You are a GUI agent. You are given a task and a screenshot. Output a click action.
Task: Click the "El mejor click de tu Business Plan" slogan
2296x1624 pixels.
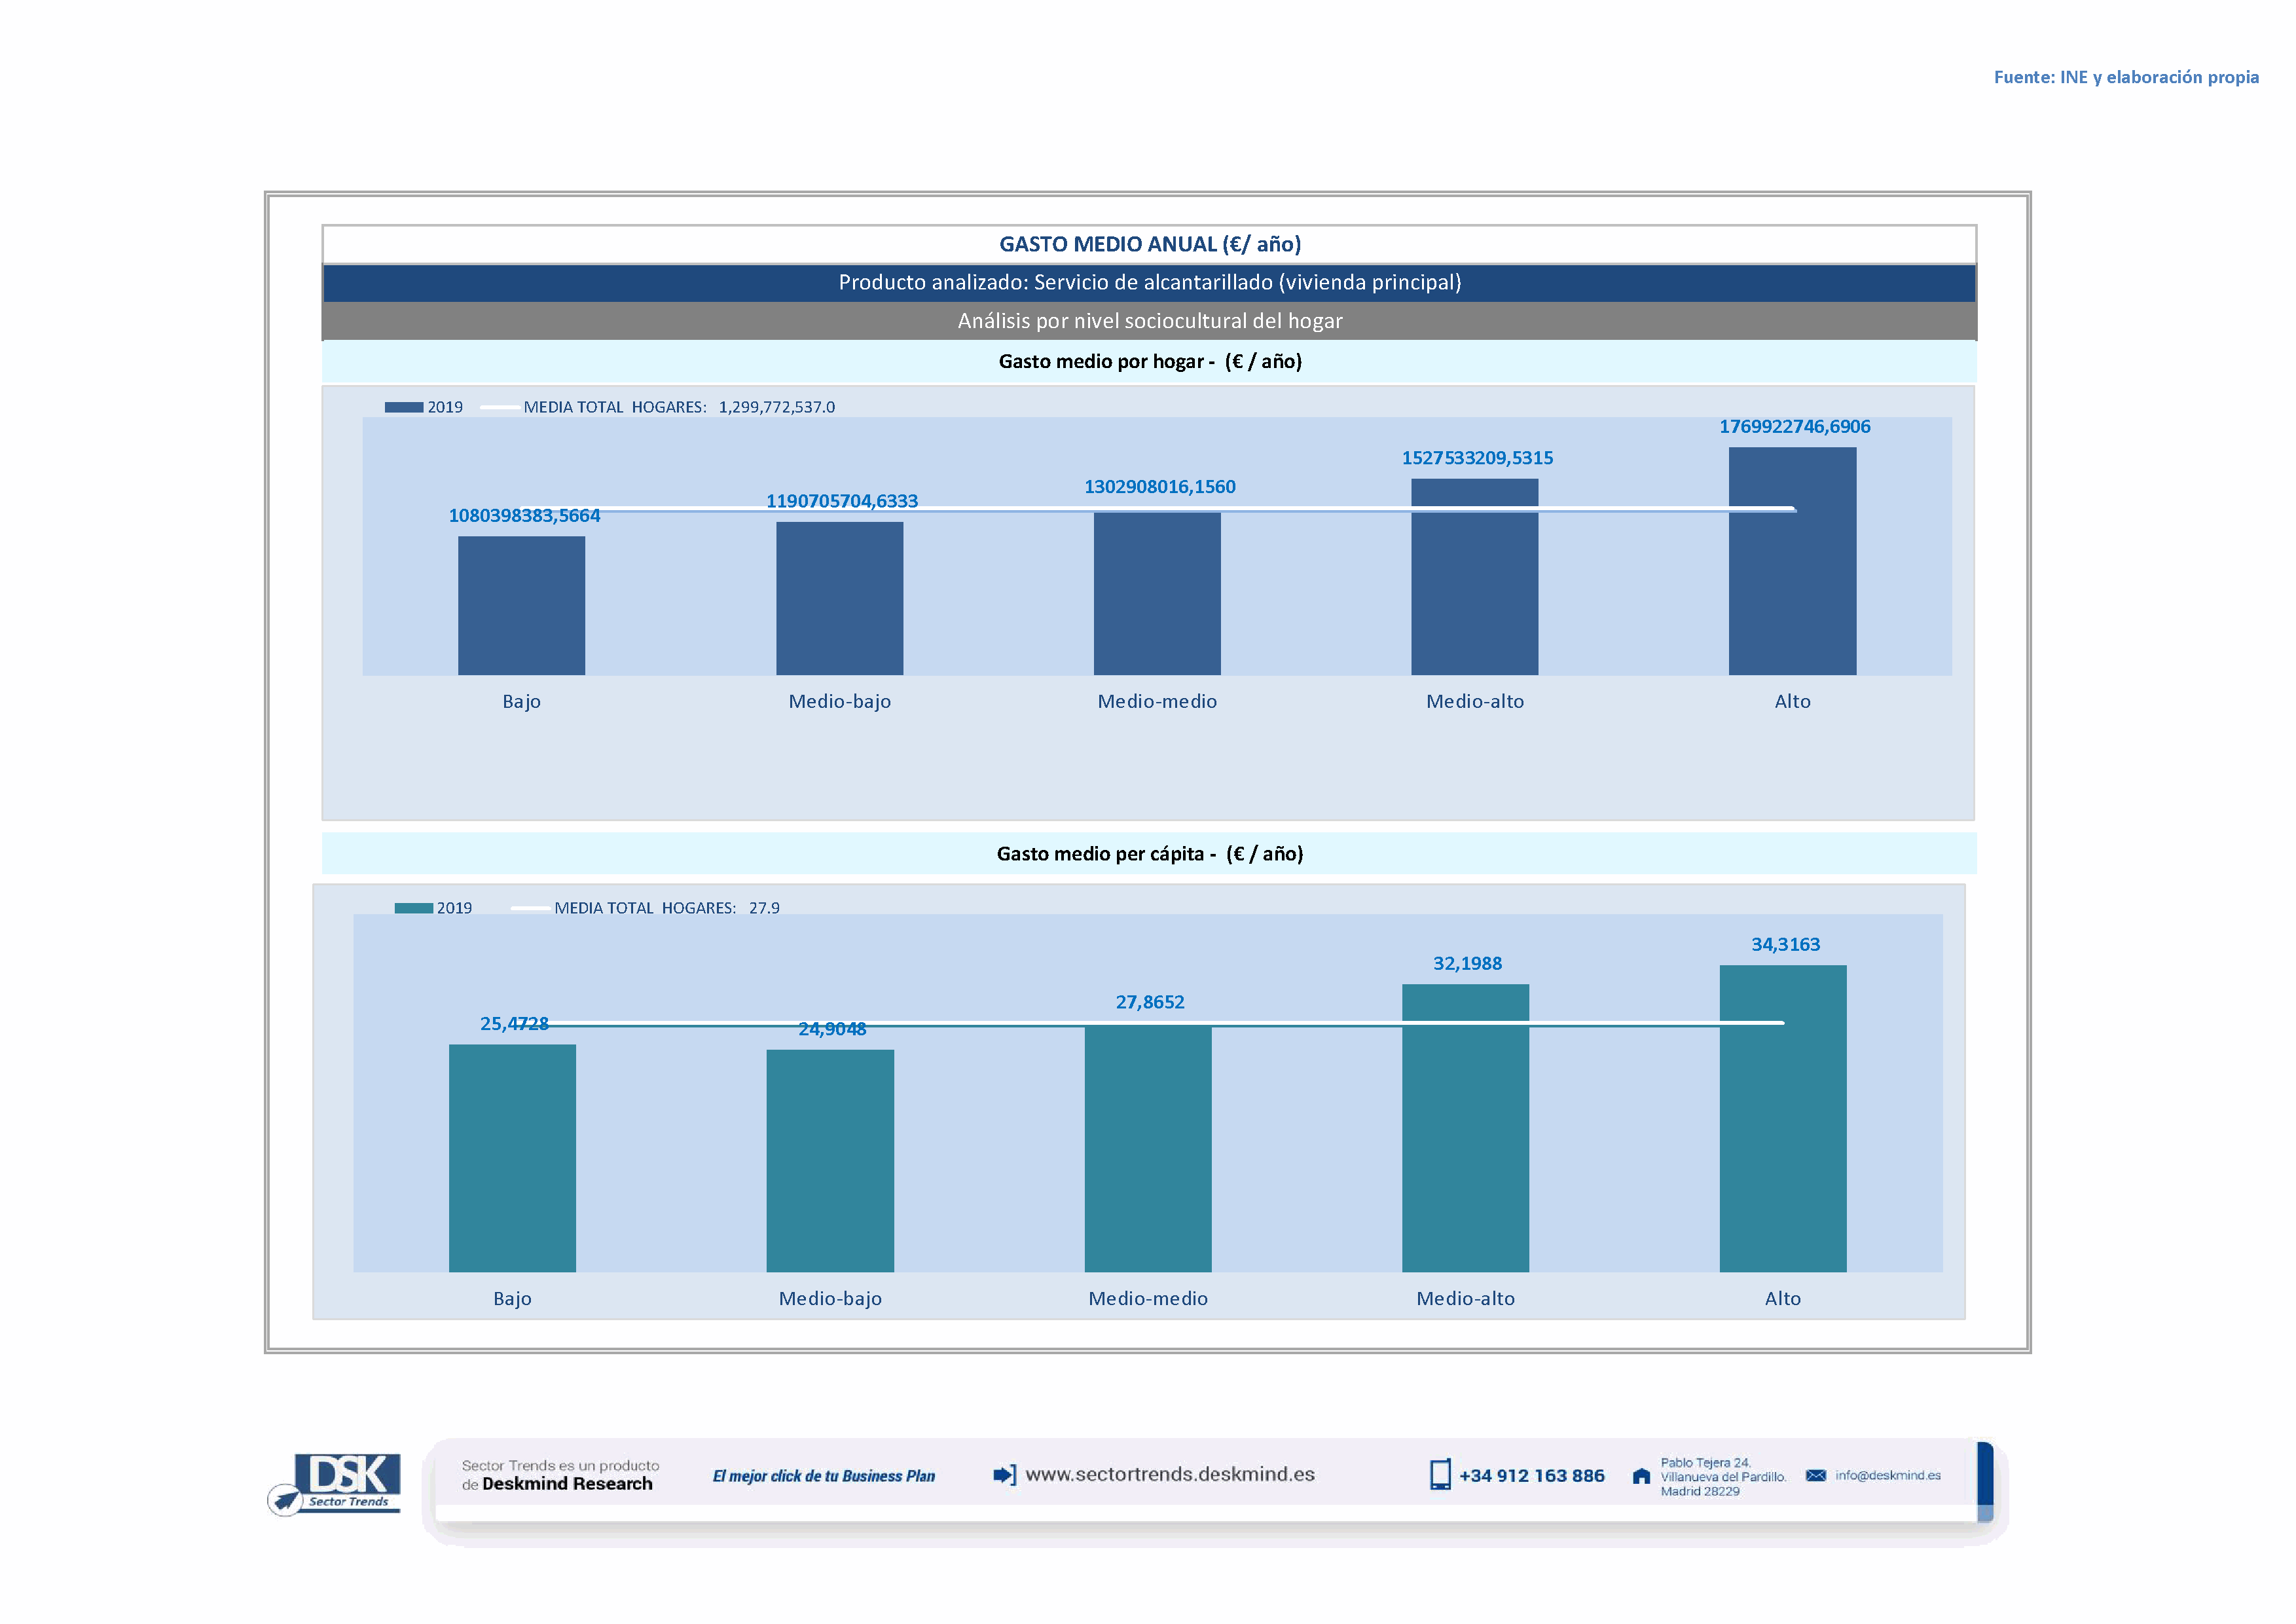pos(824,1476)
